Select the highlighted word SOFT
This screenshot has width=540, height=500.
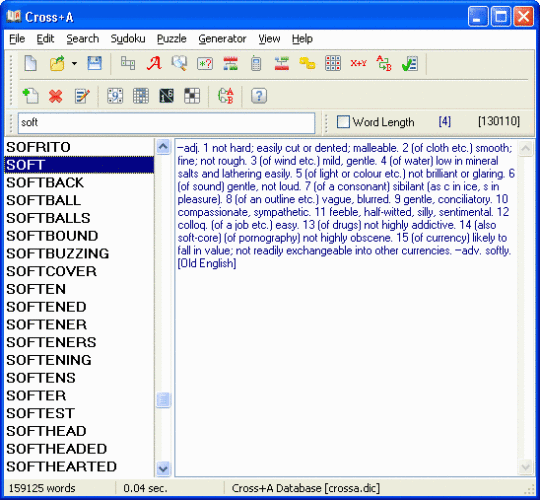(x=79, y=165)
